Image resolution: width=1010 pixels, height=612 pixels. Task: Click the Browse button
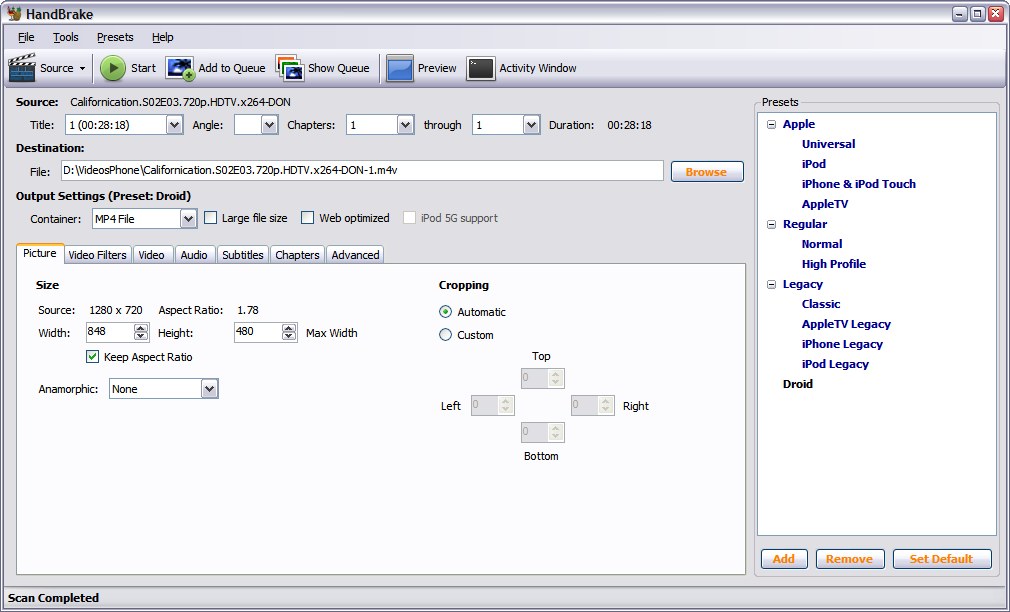coord(707,172)
